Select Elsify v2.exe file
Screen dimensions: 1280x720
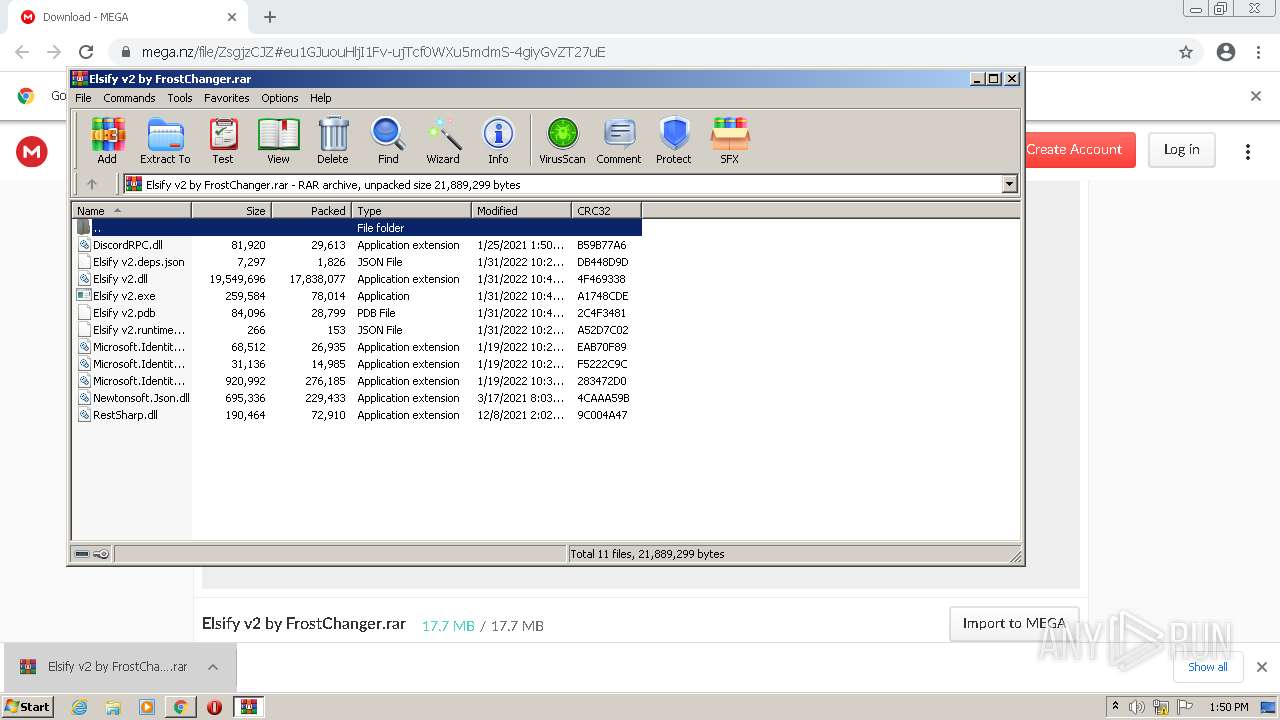pyautogui.click(x=357, y=296)
